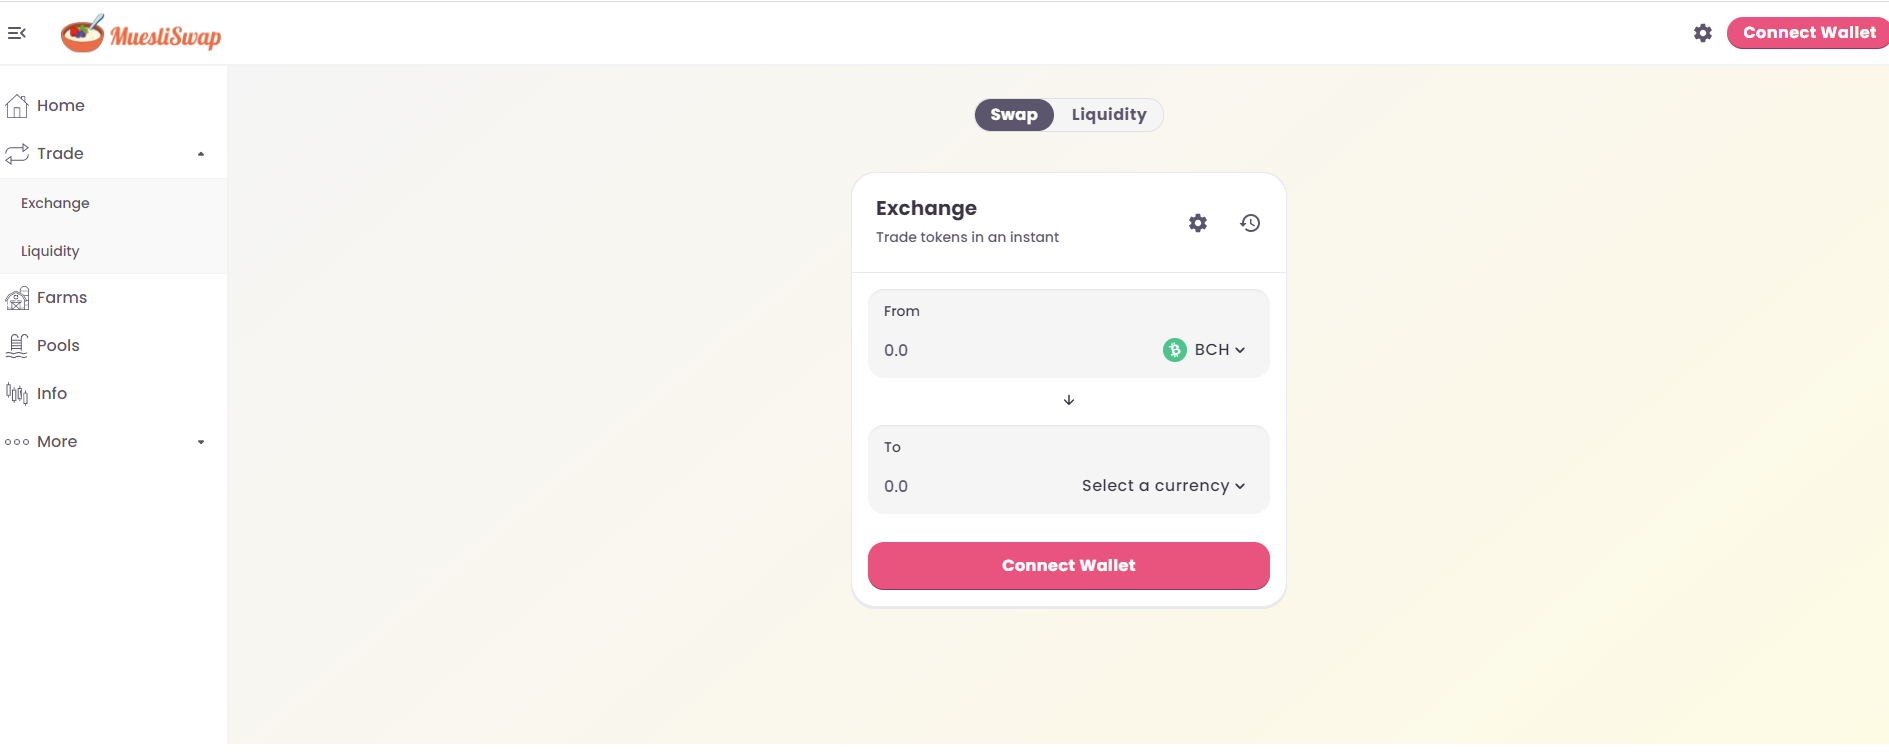Click the Connect Wallet button in the header
Screen dimensions: 1889x753
click(1808, 33)
